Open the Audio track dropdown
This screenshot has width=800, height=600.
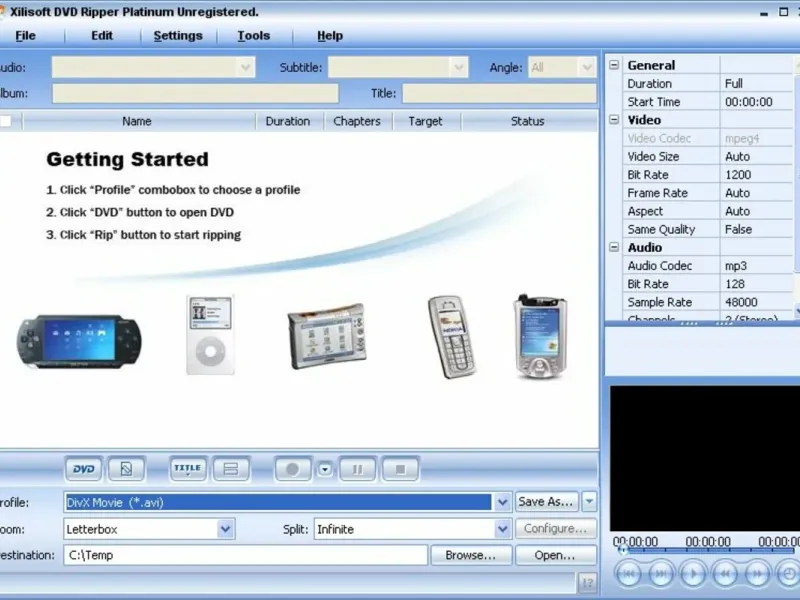pyautogui.click(x=245, y=67)
